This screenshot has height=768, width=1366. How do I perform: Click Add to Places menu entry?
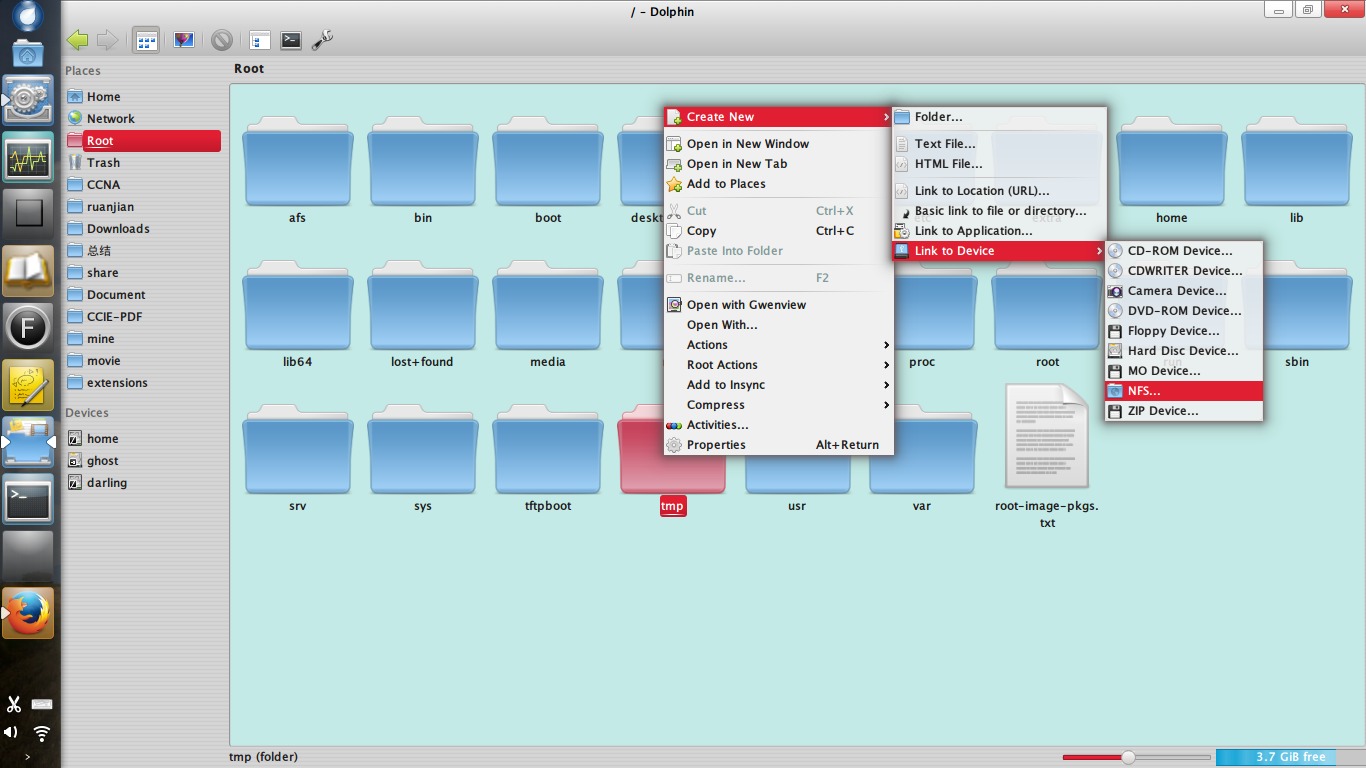pyautogui.click(x=778, y=184)
